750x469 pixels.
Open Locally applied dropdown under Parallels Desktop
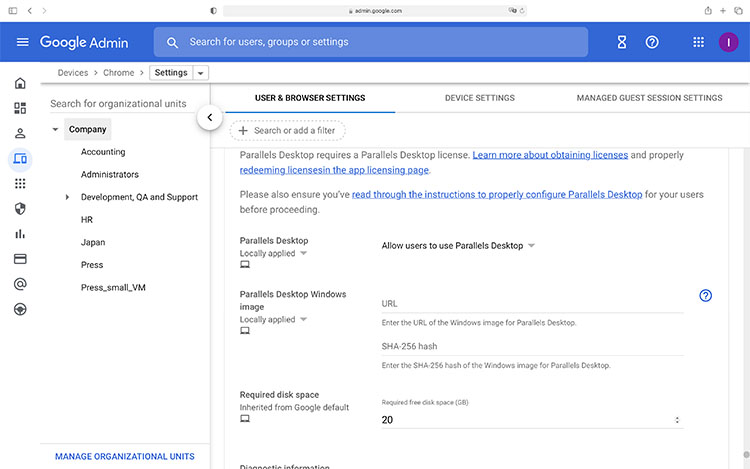tap(273, 253)
